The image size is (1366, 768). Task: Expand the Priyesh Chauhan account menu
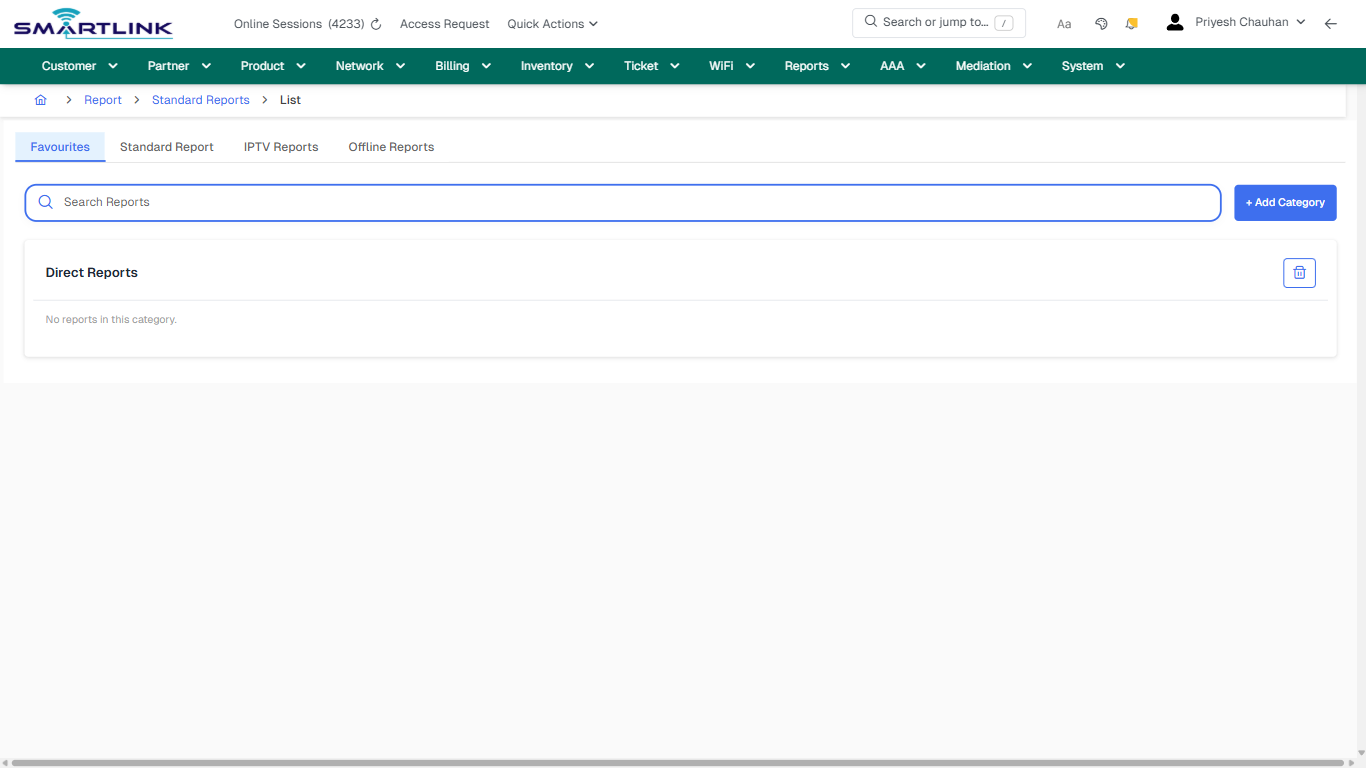click(x=1301, y=21)
